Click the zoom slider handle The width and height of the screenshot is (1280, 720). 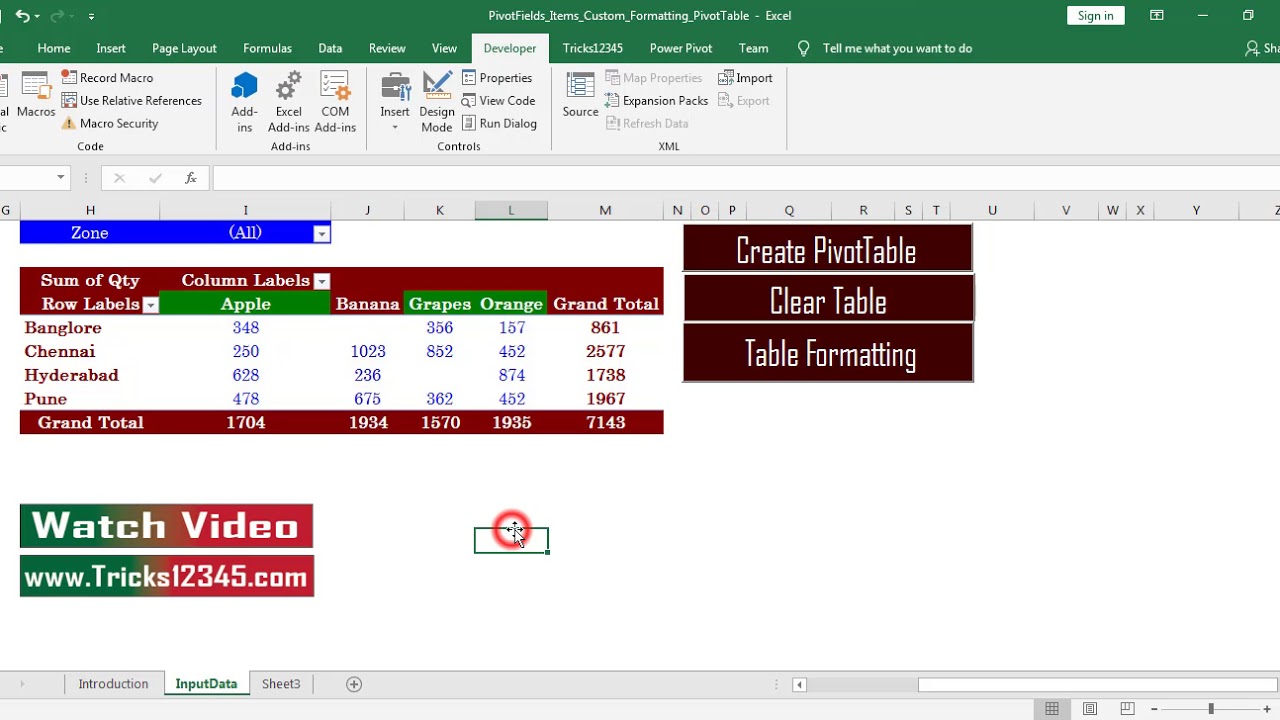[1210, 709]
